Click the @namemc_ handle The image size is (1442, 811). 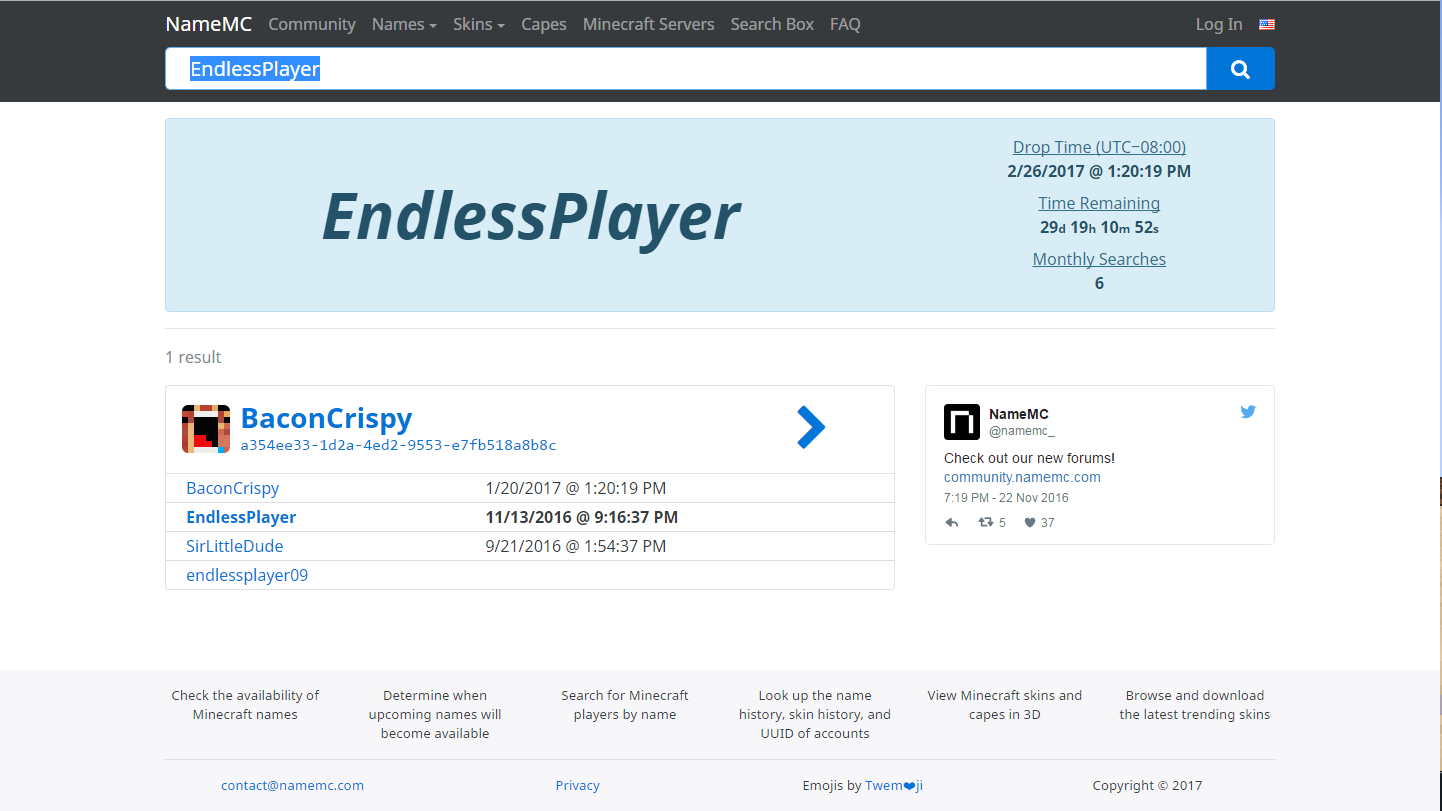[1022, 431]
